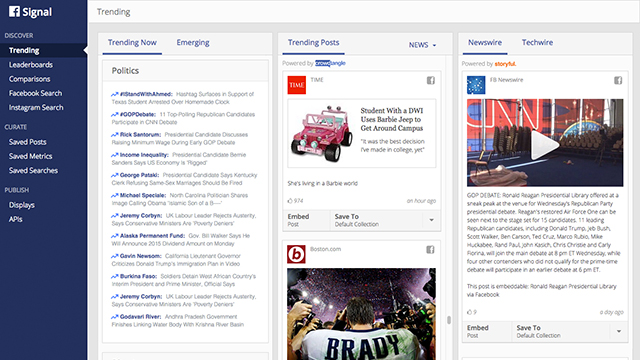The width and height of the screenshot is (640, 360).
Task: Go to Instagram Search
Action: [36, 108]
